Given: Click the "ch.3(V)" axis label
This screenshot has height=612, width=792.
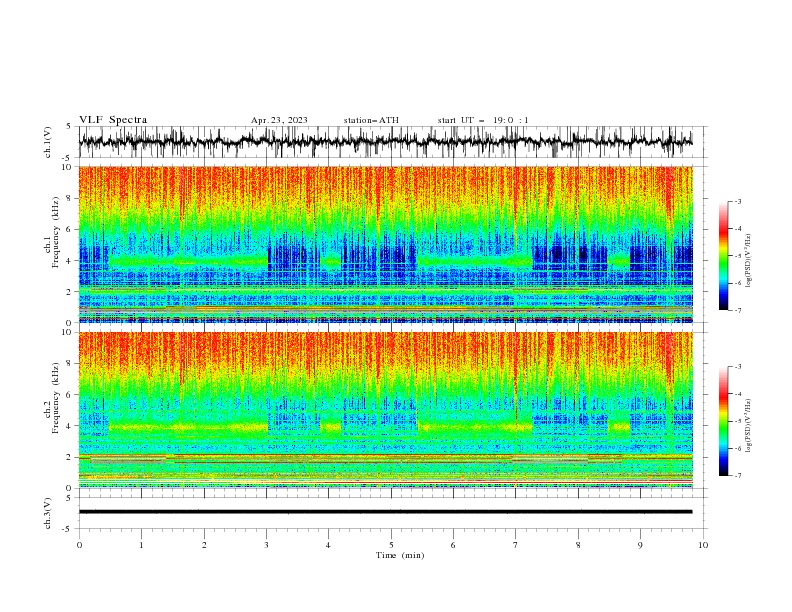Looking at the screenshot, I should coord(48,513).
